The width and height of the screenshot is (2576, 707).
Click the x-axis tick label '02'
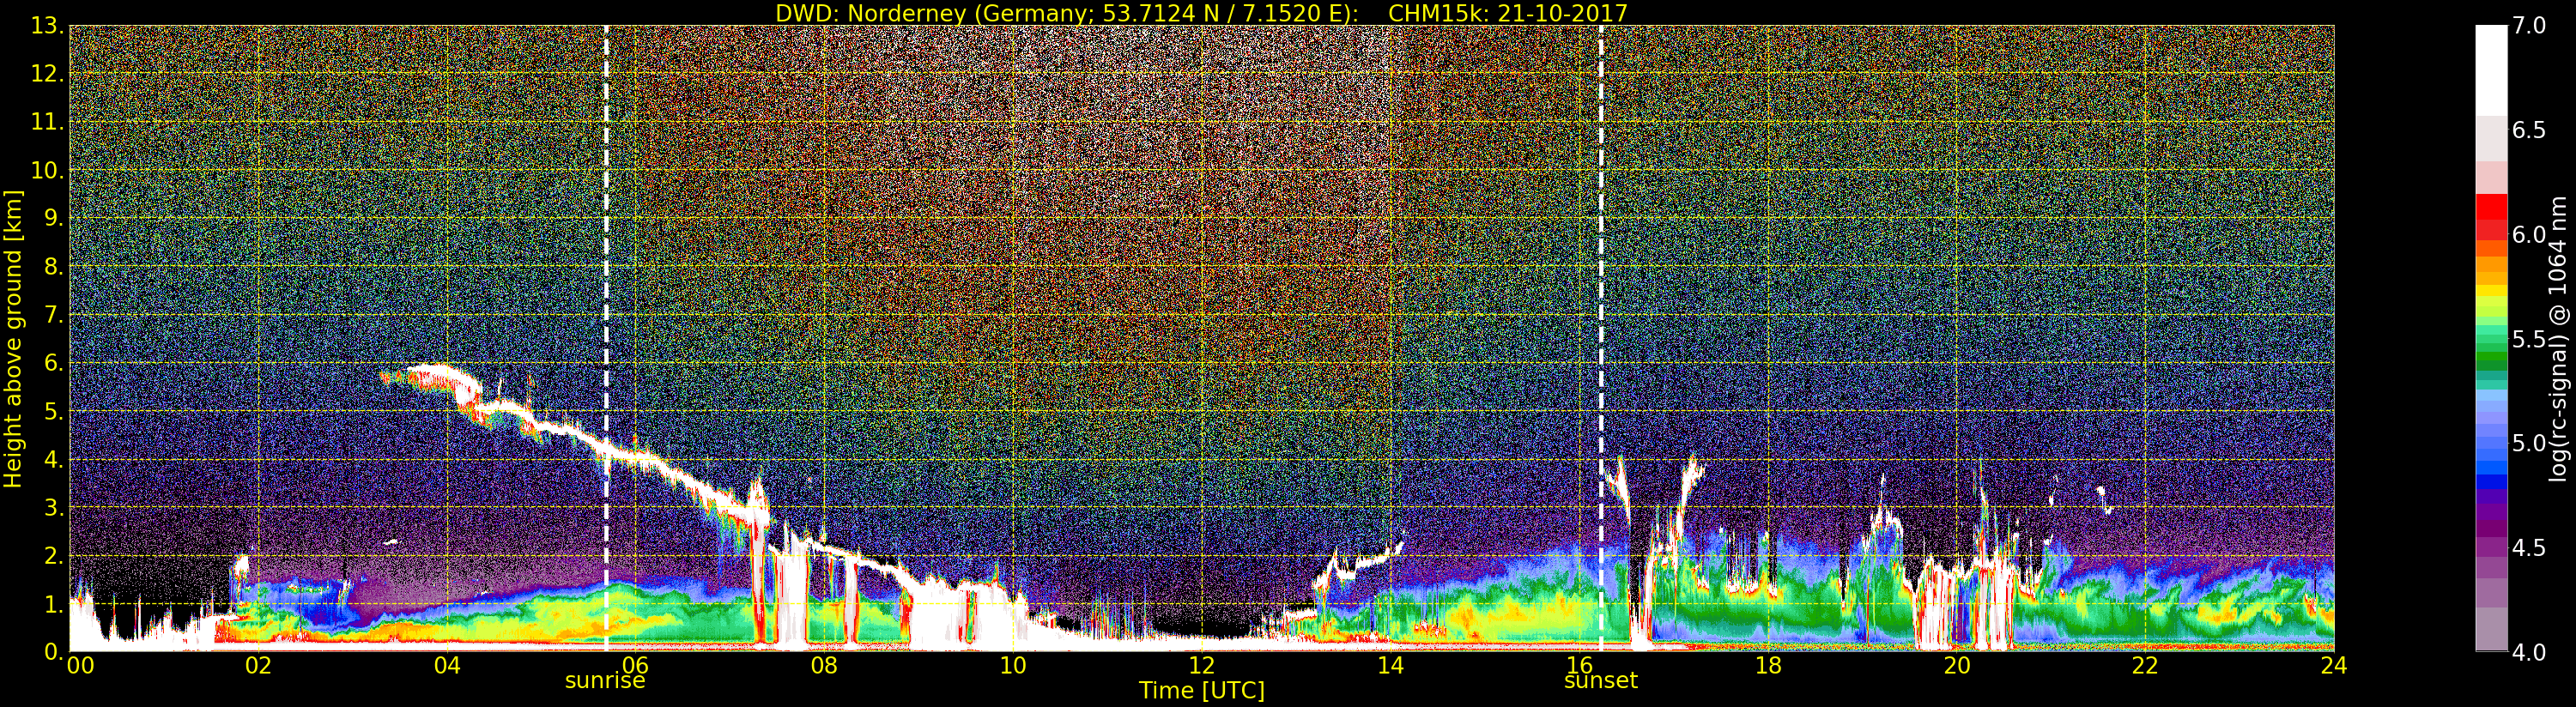[x=258, y=666]
